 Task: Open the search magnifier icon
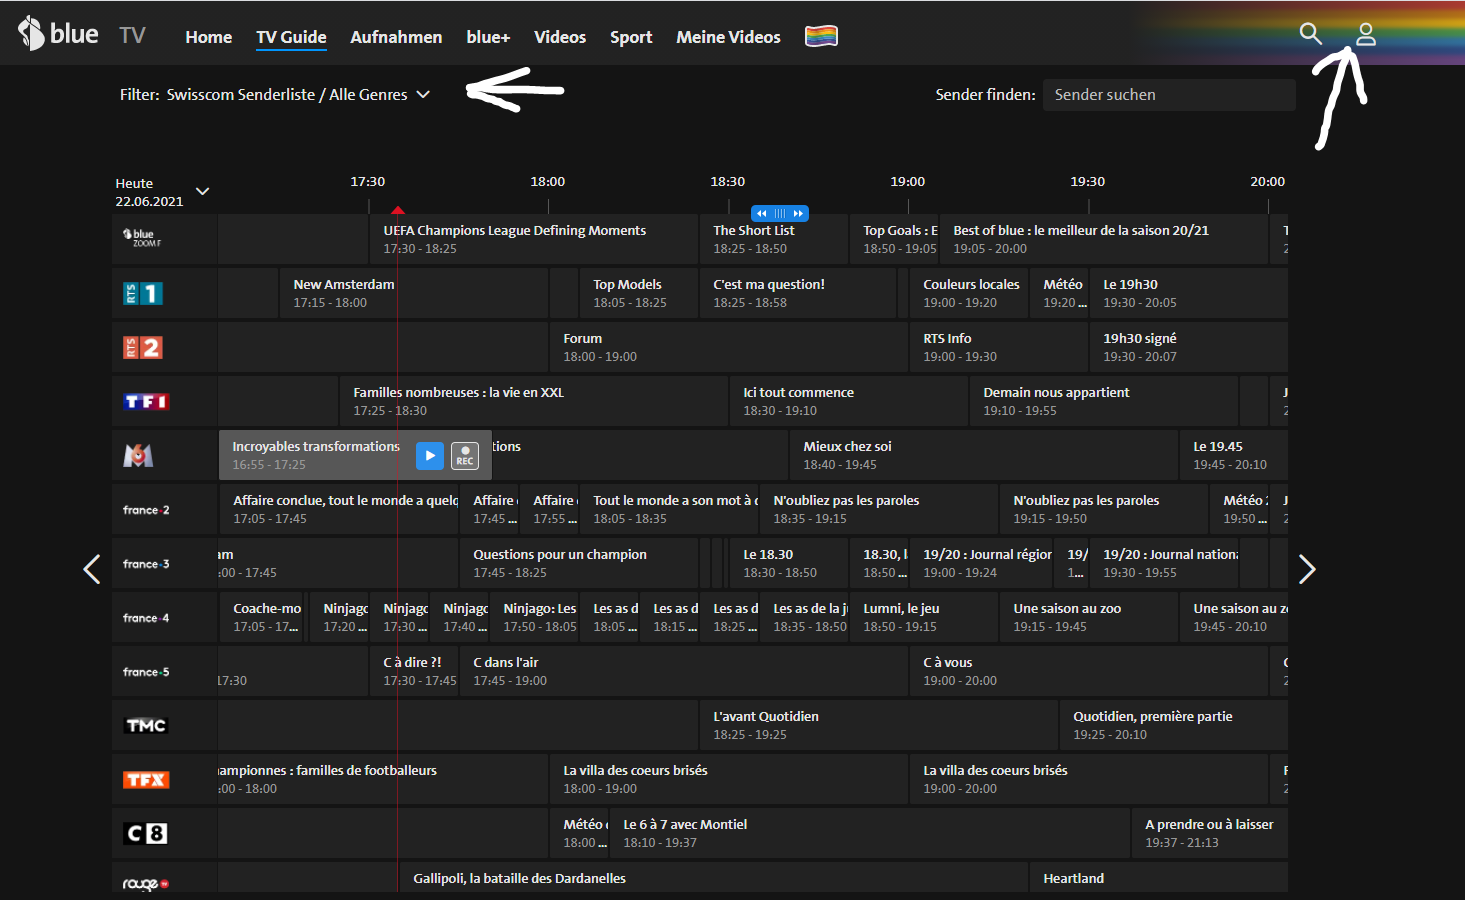tap(1310, 34)
